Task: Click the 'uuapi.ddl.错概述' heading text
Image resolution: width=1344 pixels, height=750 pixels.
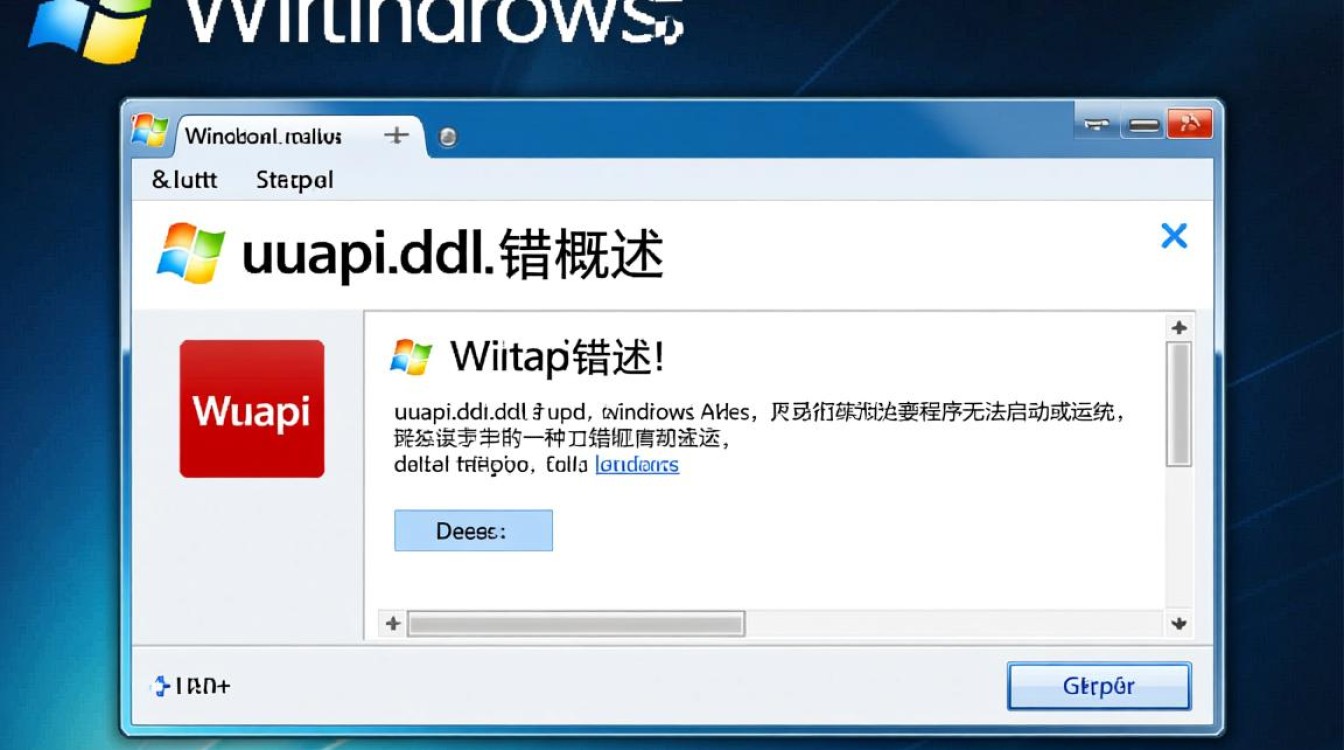Action: 452,255
